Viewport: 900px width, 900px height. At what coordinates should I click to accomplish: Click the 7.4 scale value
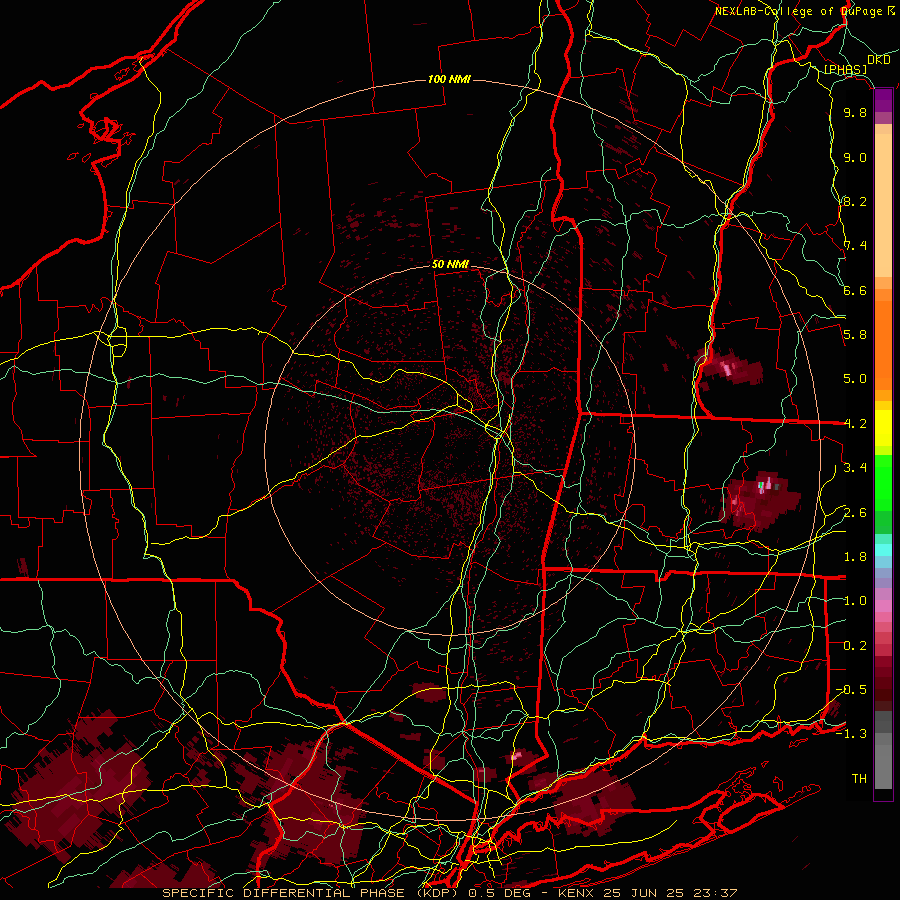(x=855, y=246)
